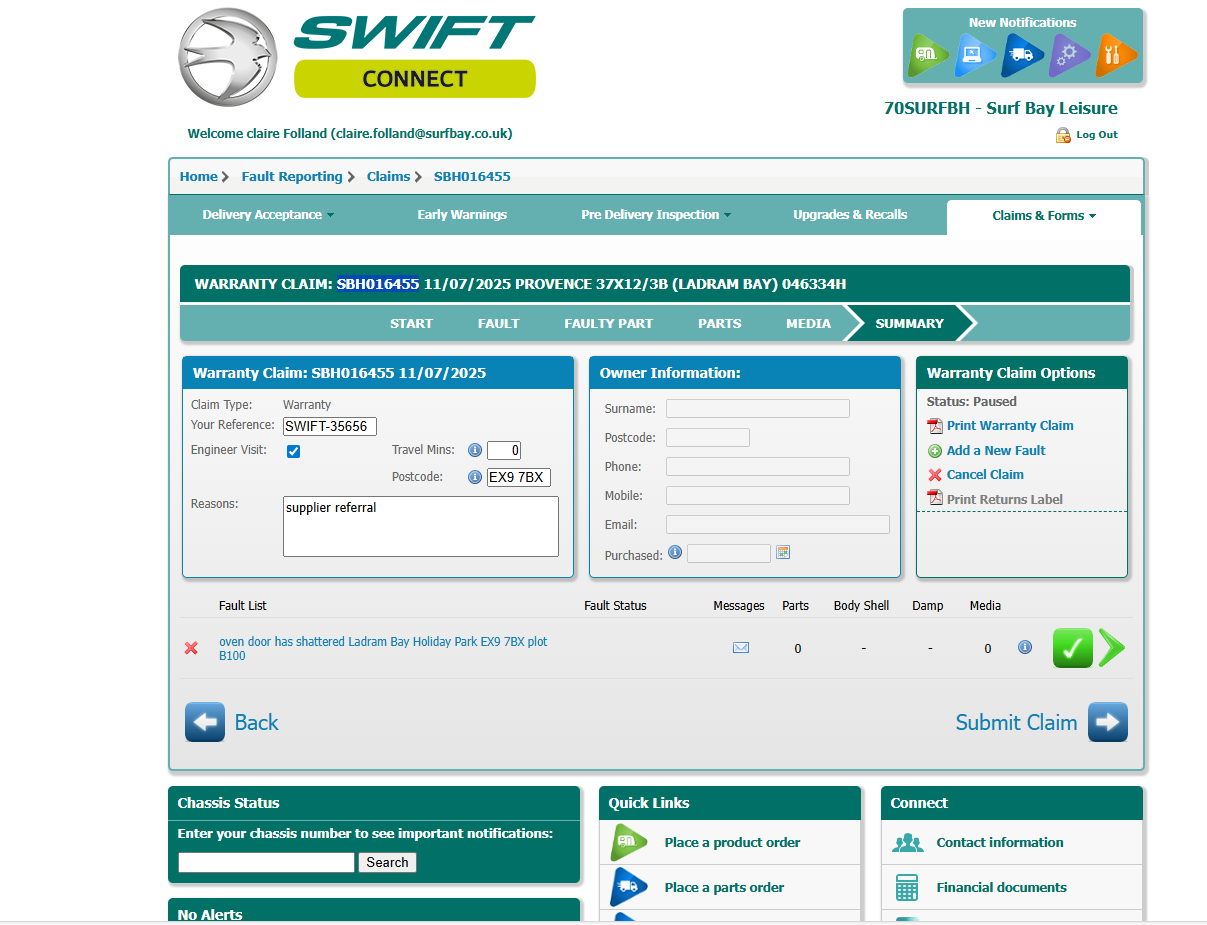The width and height of the screenshot is (1207, 925).
Task: Click the blue Back arrow icon
Action: click(x=205, y=722)
